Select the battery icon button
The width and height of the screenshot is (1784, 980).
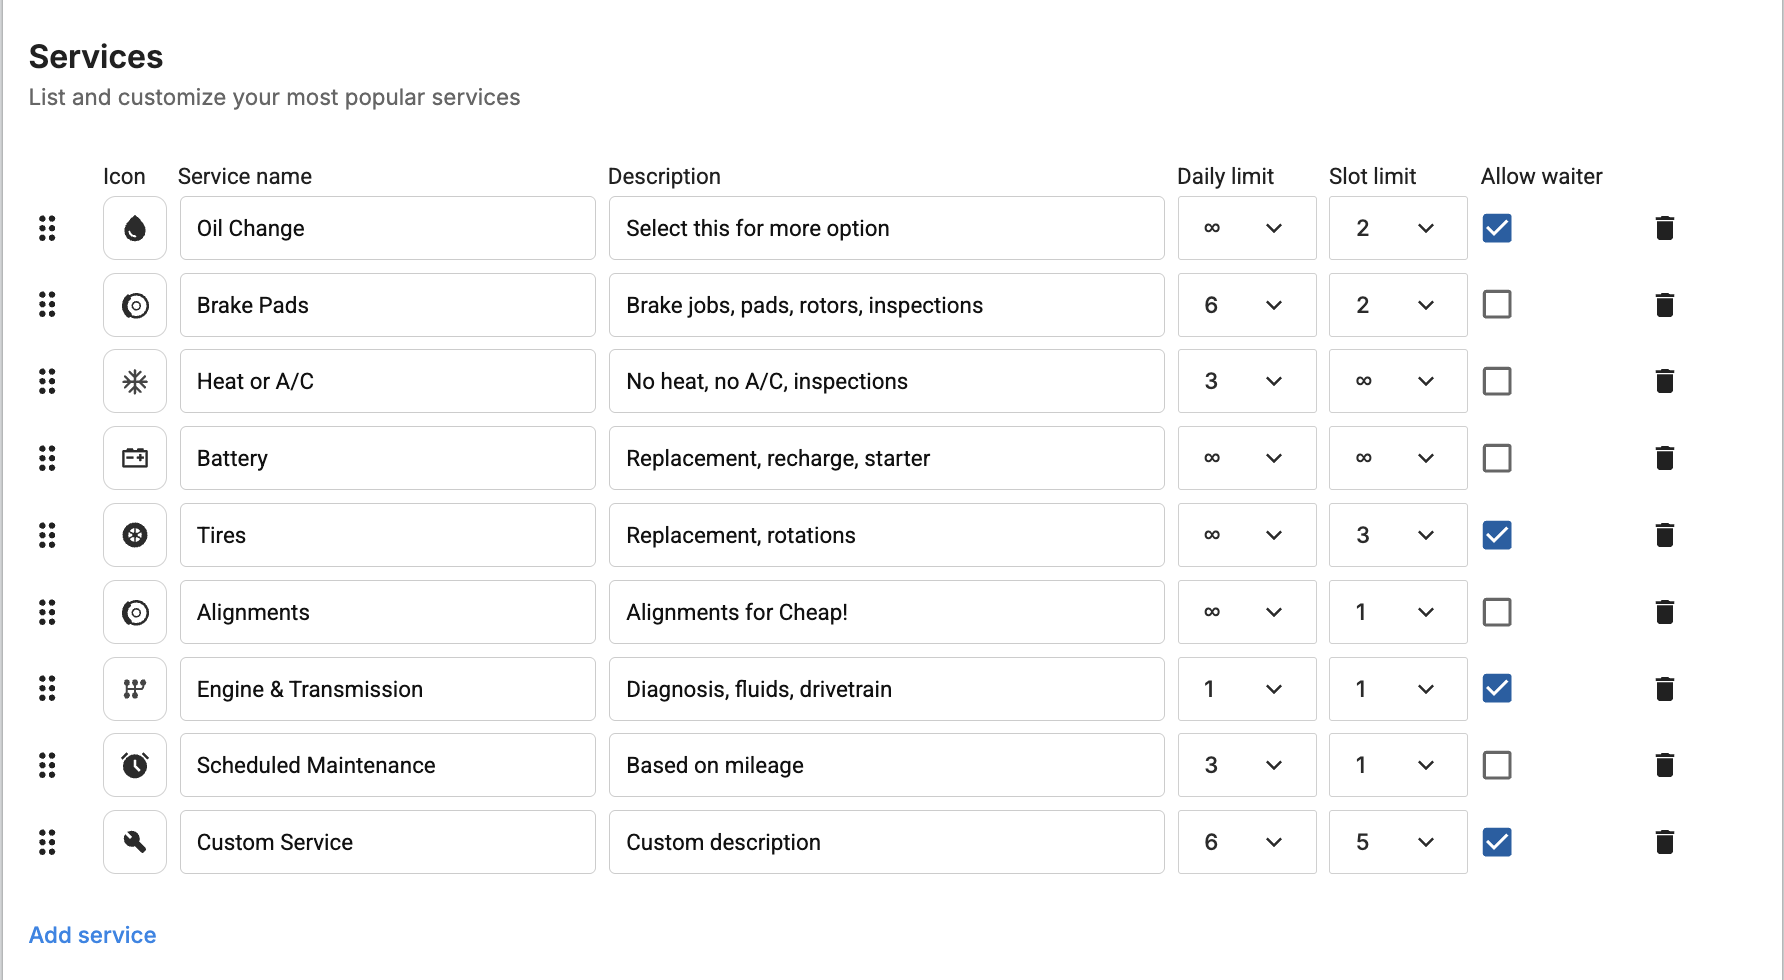coord(135,458)
